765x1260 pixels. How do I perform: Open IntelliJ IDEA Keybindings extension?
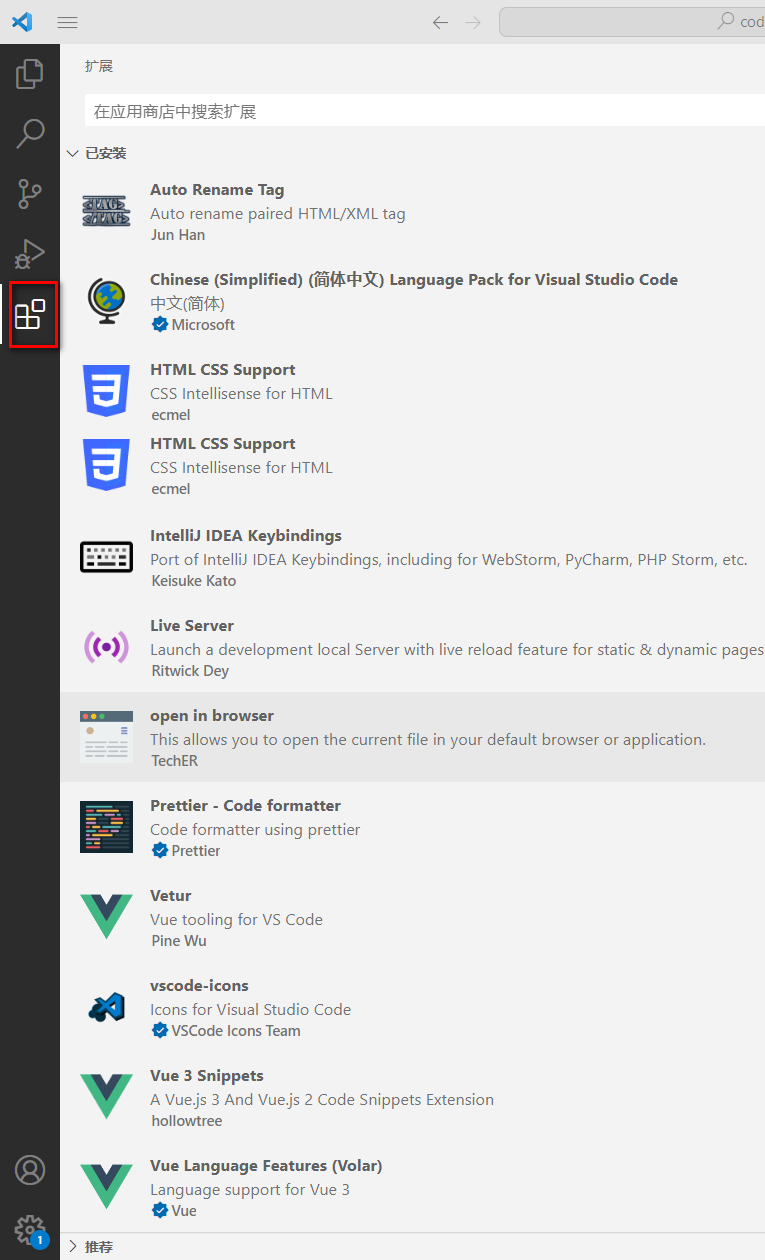246,536
